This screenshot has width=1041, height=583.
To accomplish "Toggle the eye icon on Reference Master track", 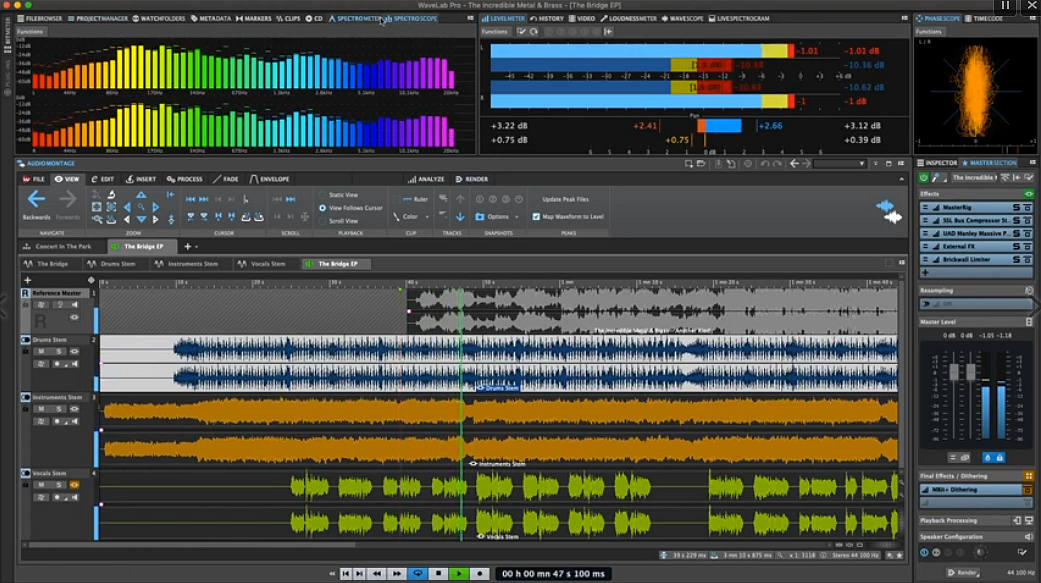I will tap(74, 317).
